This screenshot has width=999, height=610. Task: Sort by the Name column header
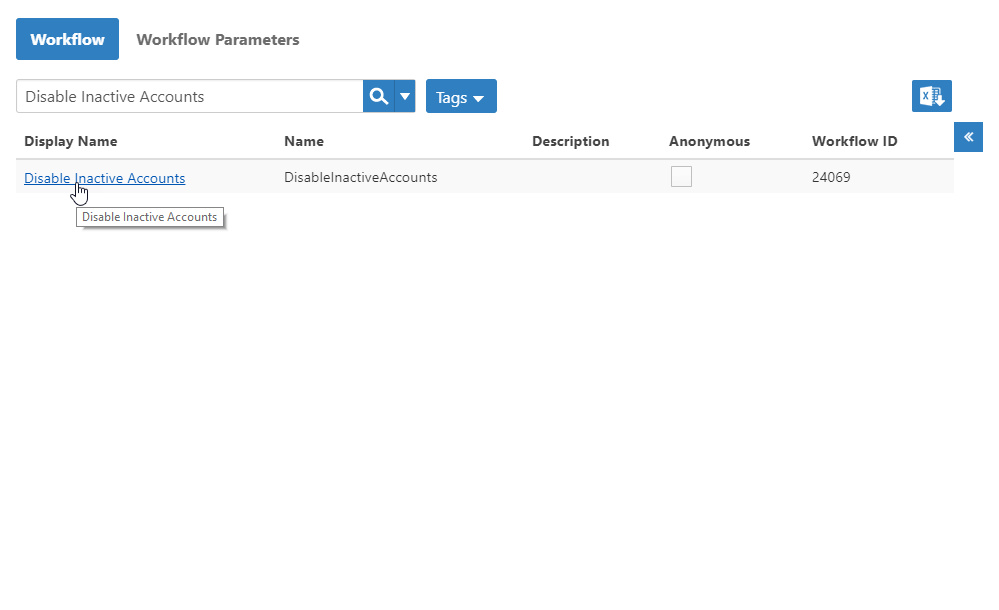tap(304, 141)
